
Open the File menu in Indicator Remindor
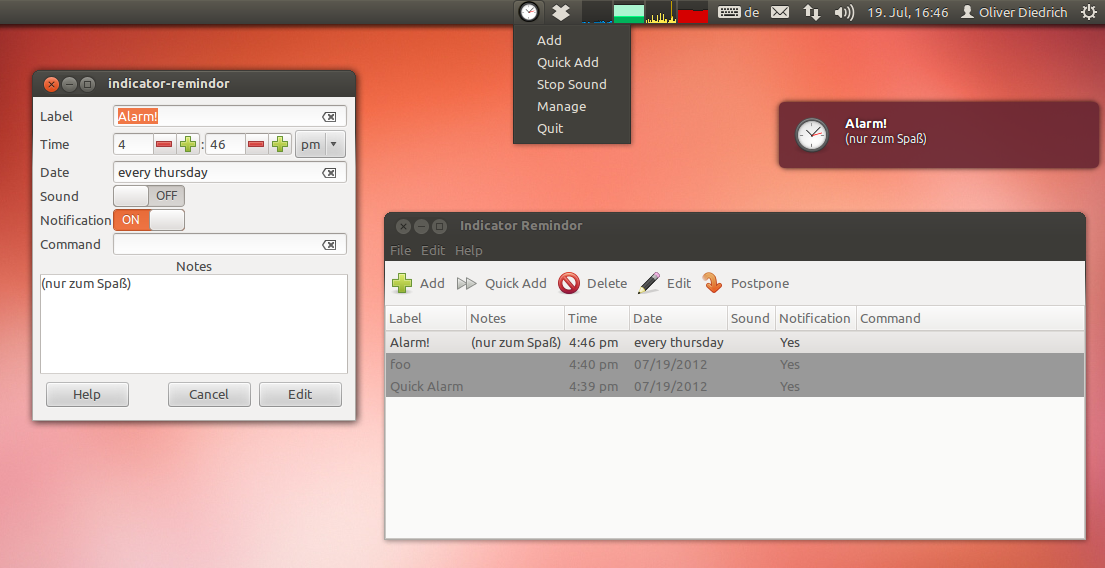pos(400,250)
